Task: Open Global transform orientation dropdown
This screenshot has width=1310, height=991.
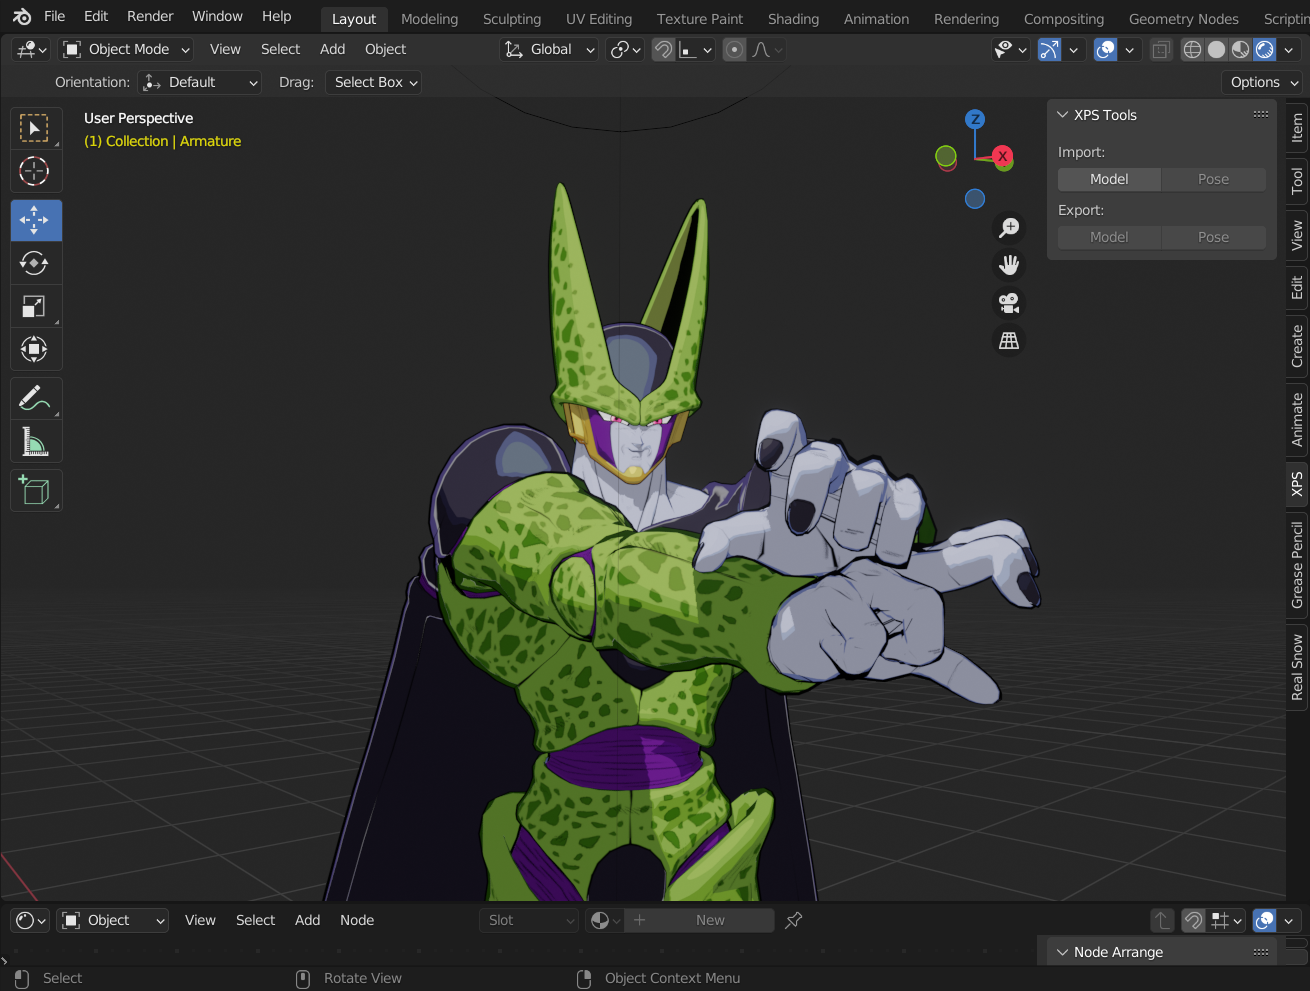Action: tap(549, 49)
